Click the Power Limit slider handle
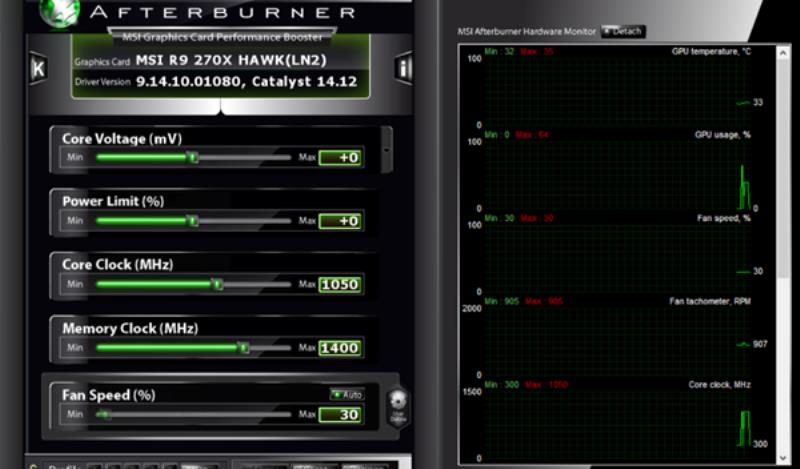800x469 pixels. tap(192, 221)
